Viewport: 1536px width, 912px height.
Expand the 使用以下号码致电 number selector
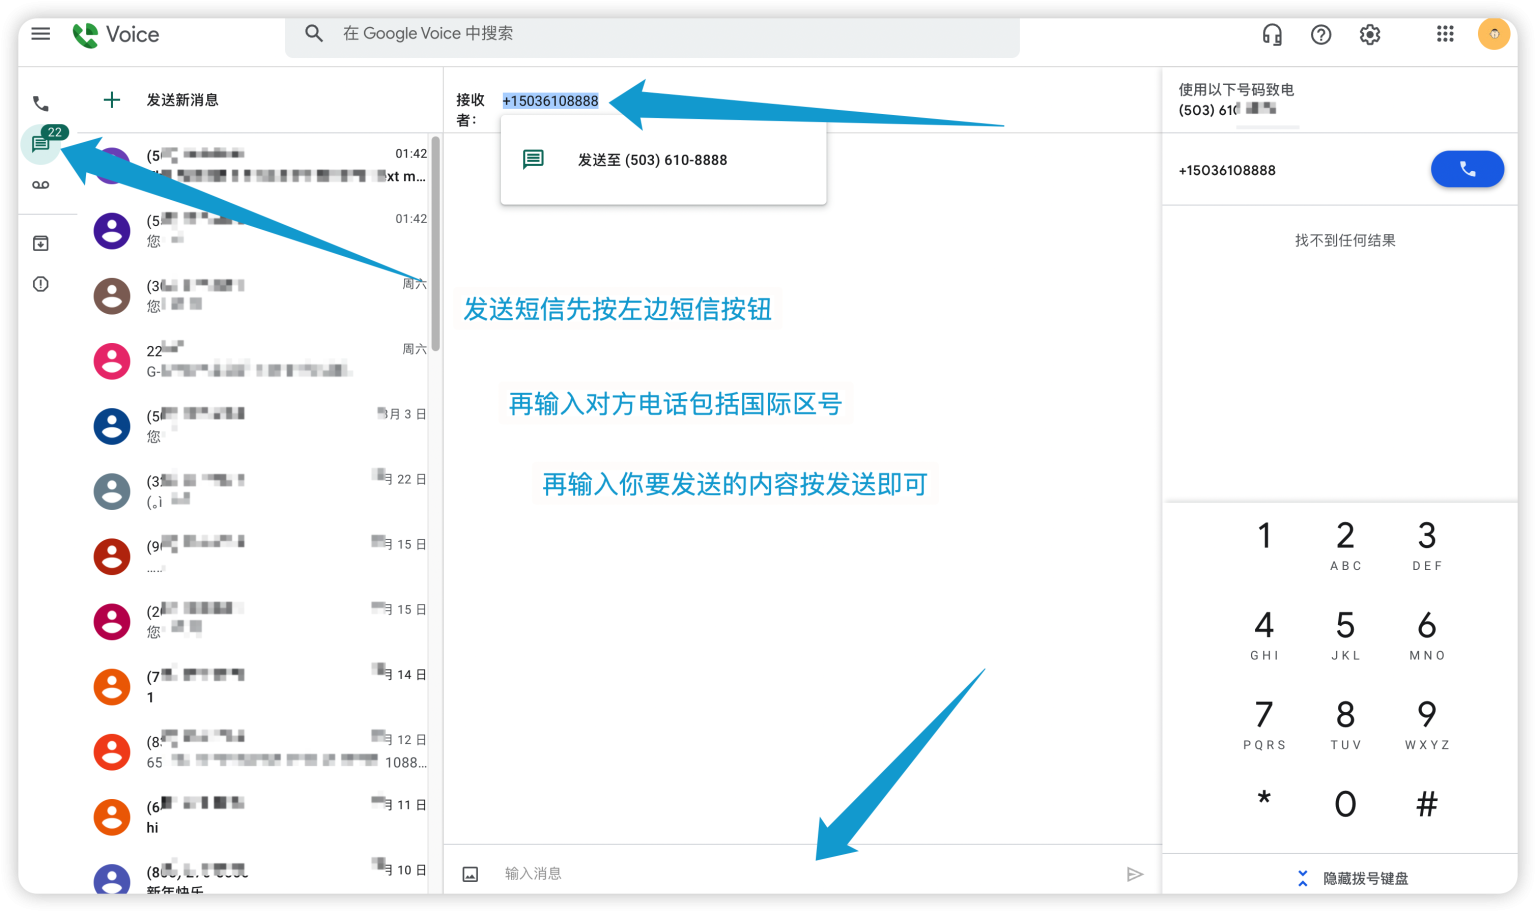[1237, 100]
